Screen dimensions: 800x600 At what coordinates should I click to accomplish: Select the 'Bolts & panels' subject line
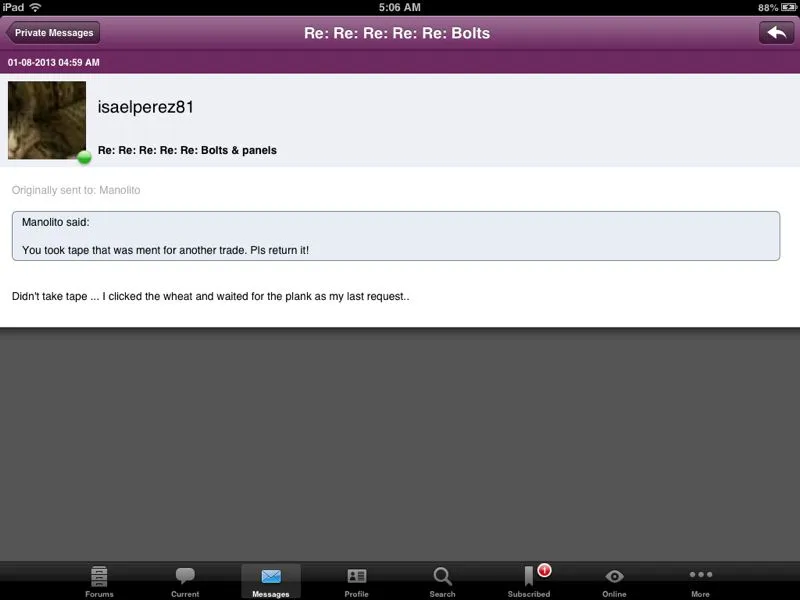click(187, 150)
